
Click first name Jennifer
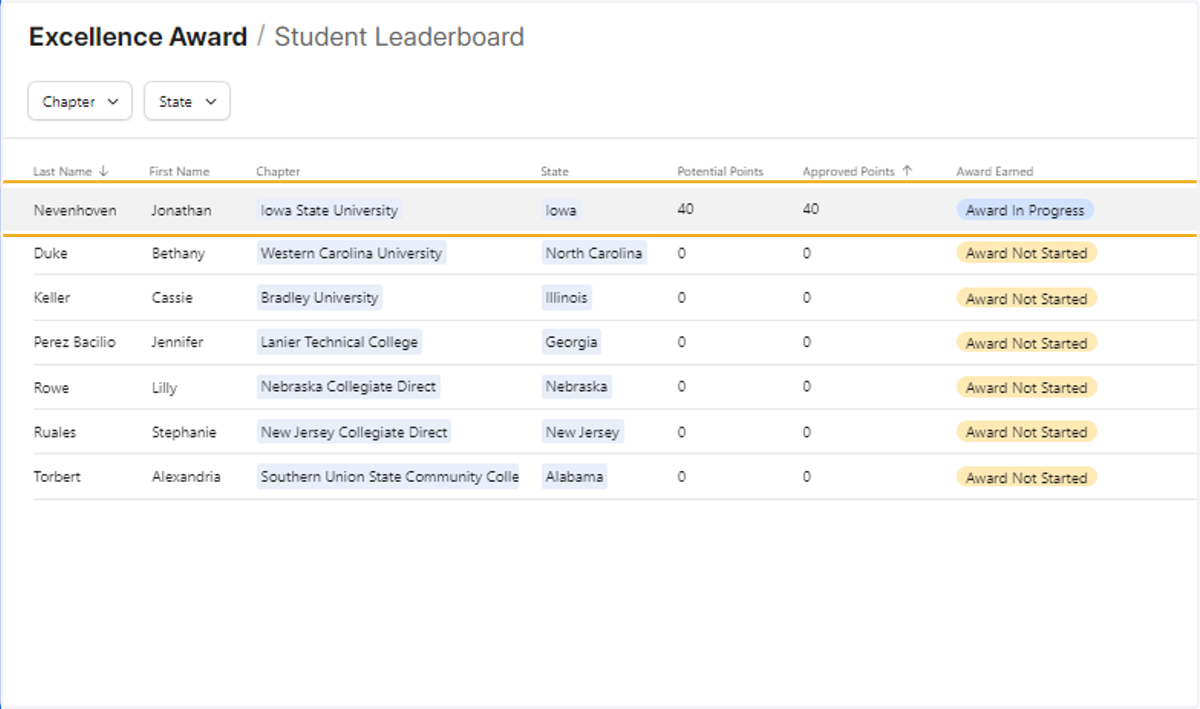(x=177, y=342)
